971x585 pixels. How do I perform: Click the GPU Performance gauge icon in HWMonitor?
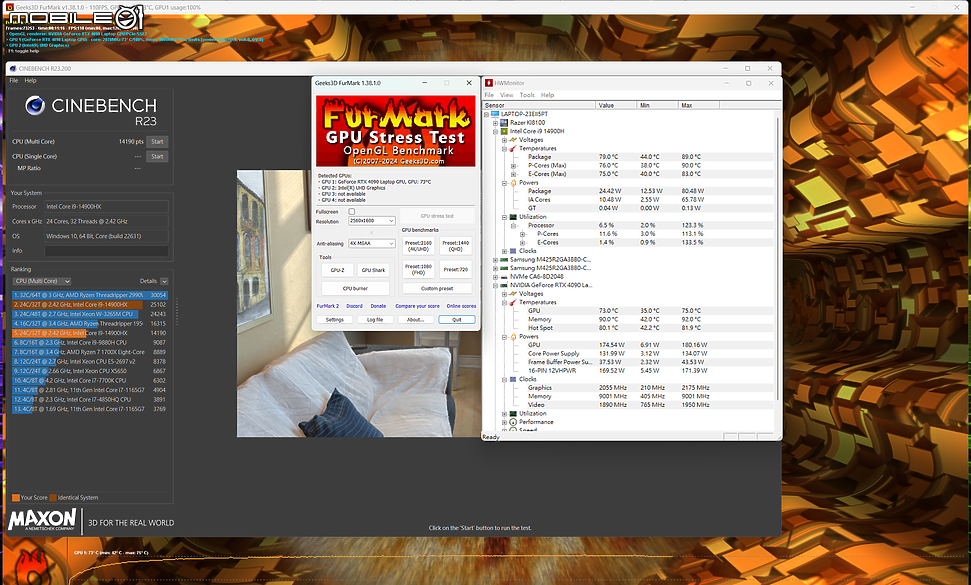coord(513,422)
